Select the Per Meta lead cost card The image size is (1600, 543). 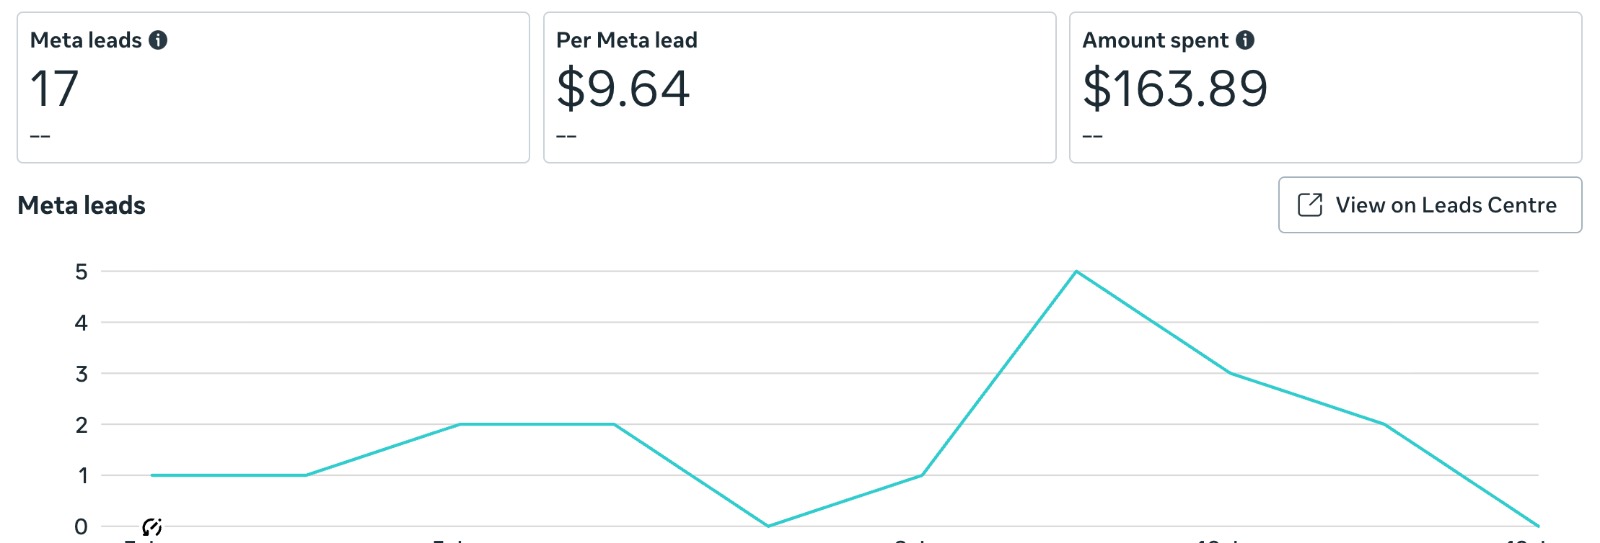pyautogui.click(x=799, y=88)
